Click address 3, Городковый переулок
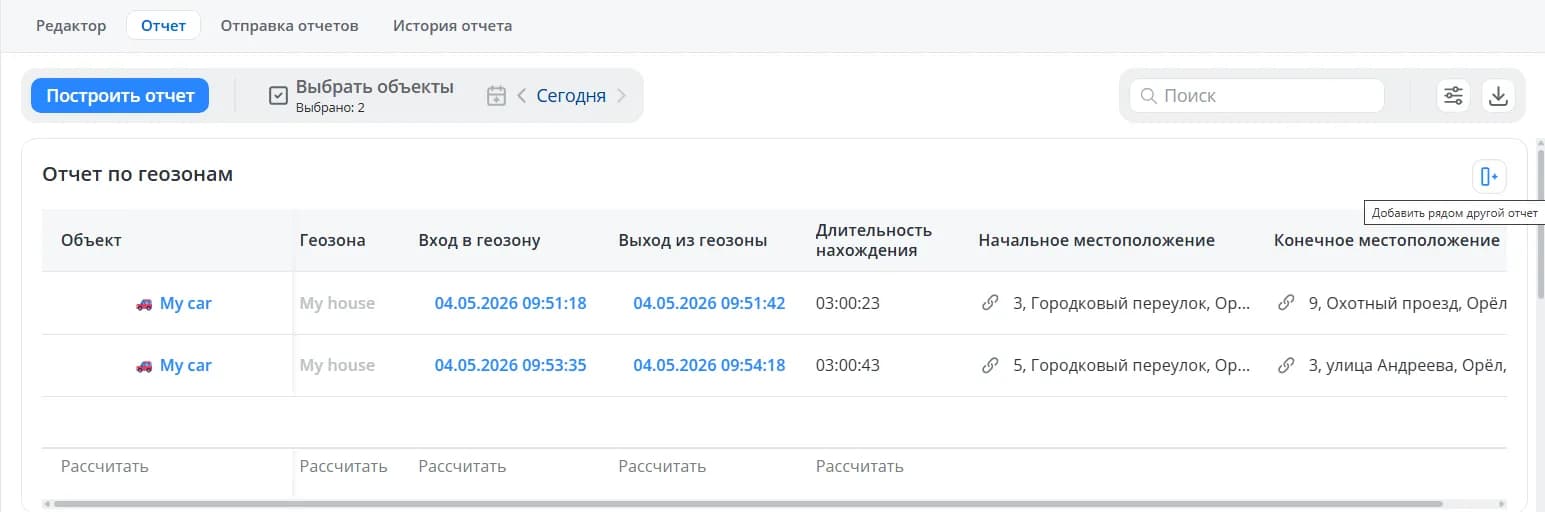1545x512 pixels. coord(1132,303)
